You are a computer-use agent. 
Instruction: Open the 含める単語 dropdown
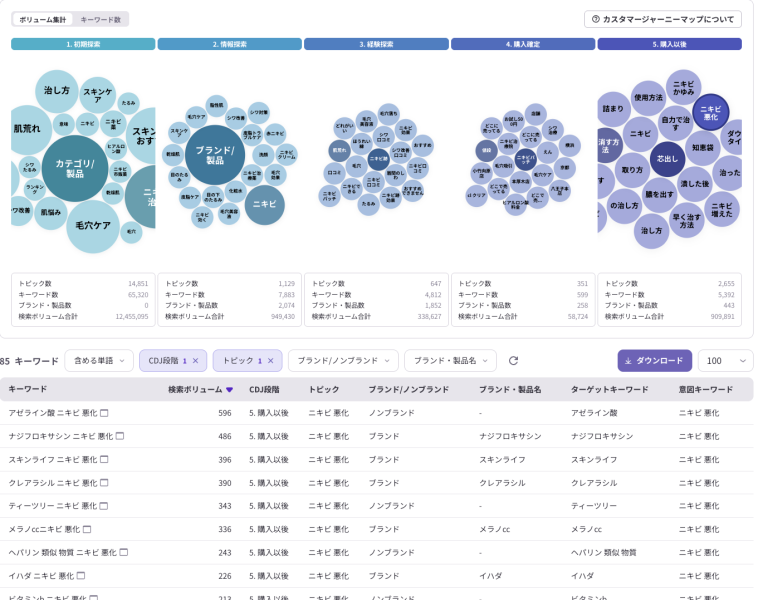point(99,361)
